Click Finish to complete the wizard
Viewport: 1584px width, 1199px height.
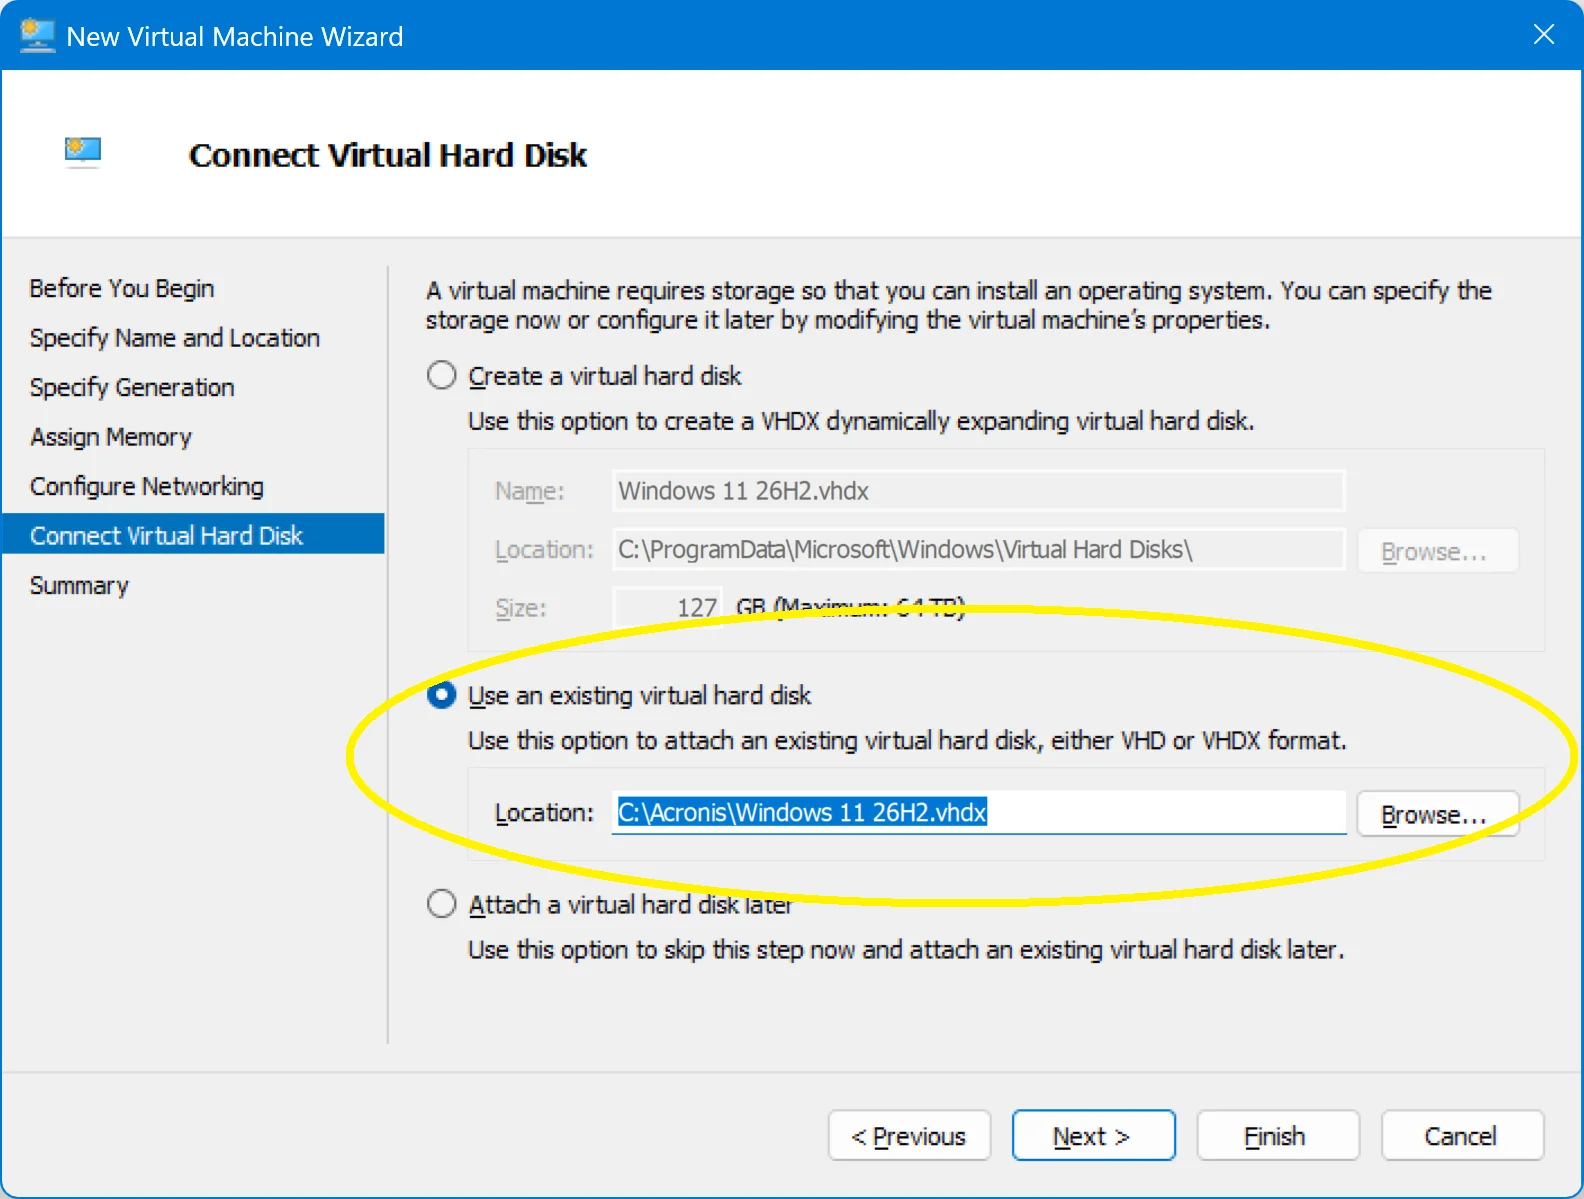[1277, 1136]
